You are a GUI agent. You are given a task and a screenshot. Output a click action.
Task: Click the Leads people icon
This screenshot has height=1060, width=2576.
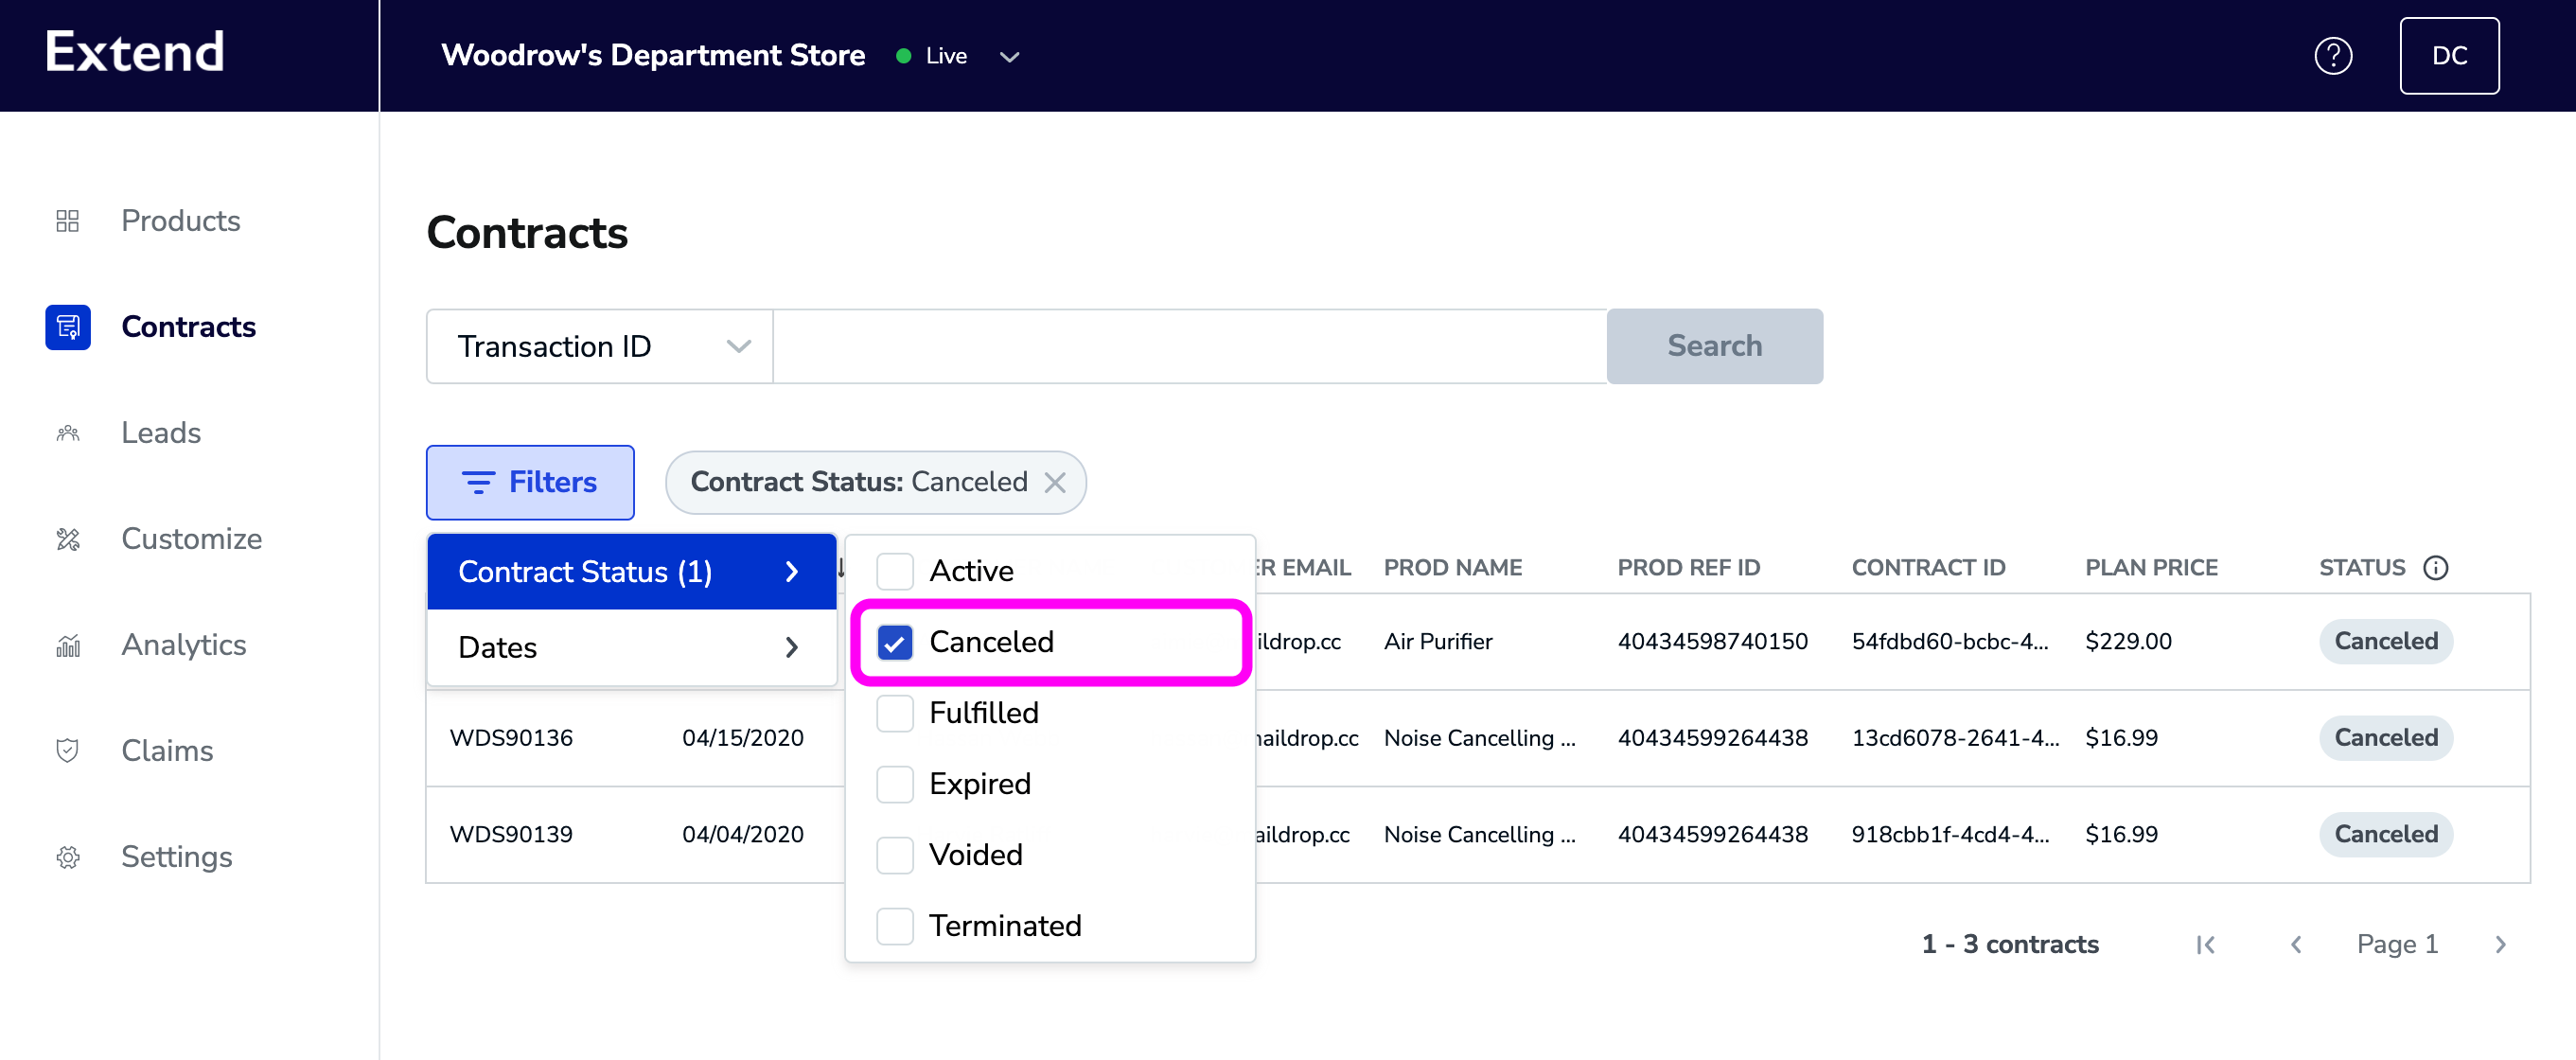click(x=67, y=433)
